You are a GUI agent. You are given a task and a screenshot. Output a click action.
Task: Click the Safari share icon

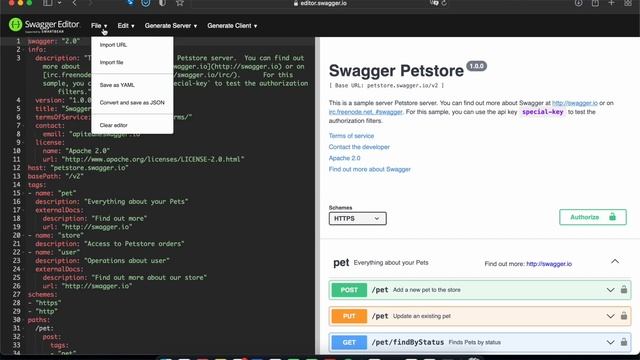coord(595,3)
